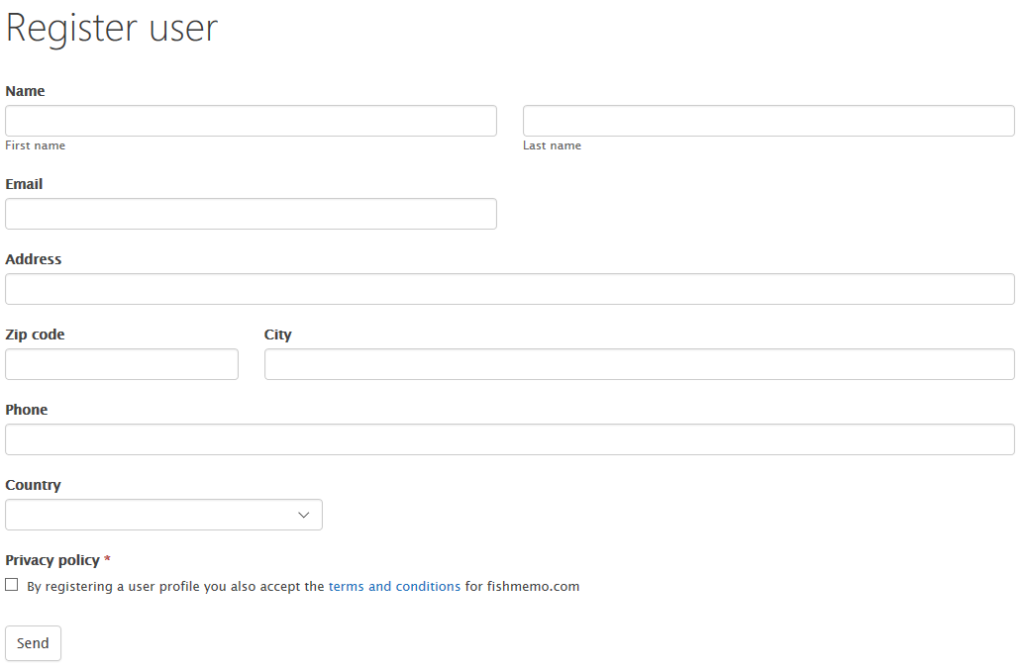Focus the Phone number field

pyautogui.click(x=510, y=439)
